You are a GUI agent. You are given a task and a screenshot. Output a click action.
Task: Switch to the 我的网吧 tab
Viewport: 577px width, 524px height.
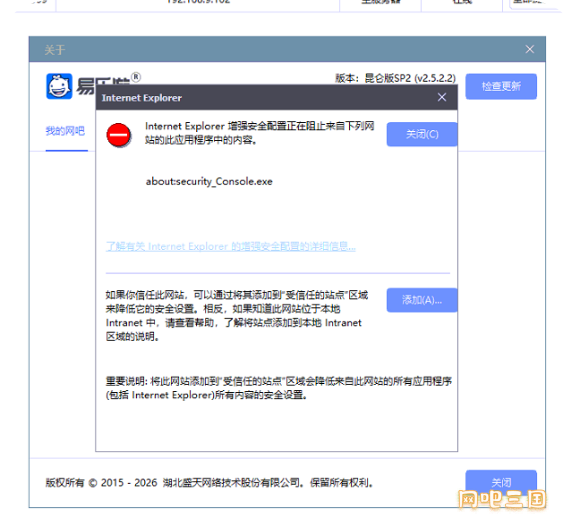(66, 131)
